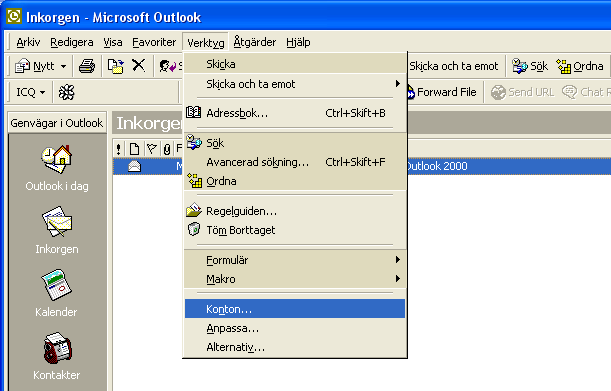
Task: Open the Kontakter shortcut icon
Action: coord(57,348)
